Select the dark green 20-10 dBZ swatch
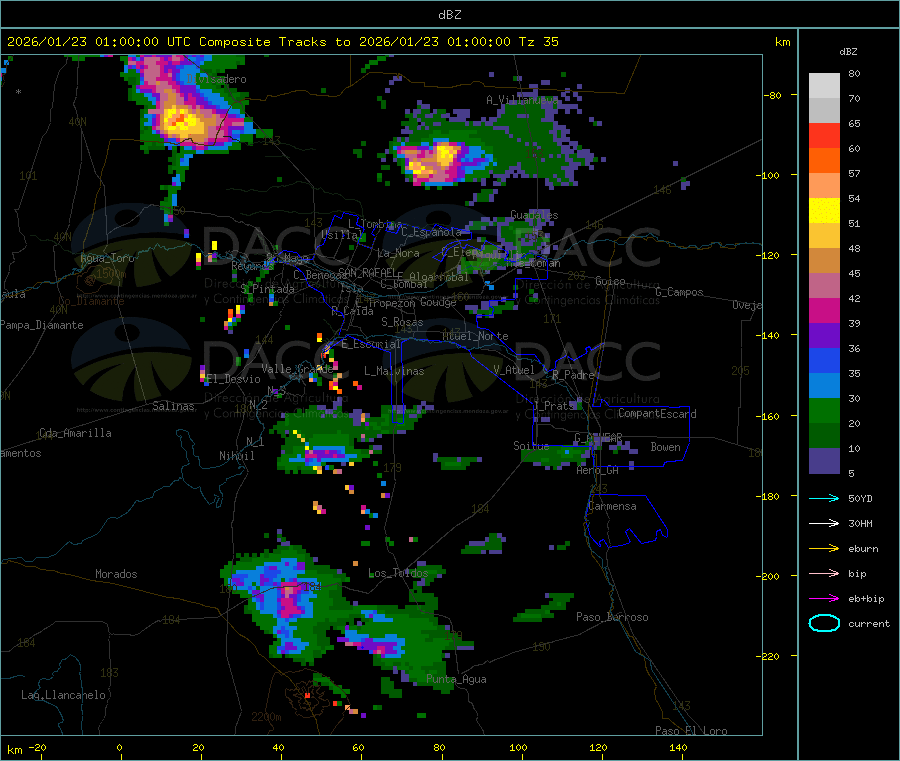The height and width of the screenshot is (761, 900). (824, 436)
